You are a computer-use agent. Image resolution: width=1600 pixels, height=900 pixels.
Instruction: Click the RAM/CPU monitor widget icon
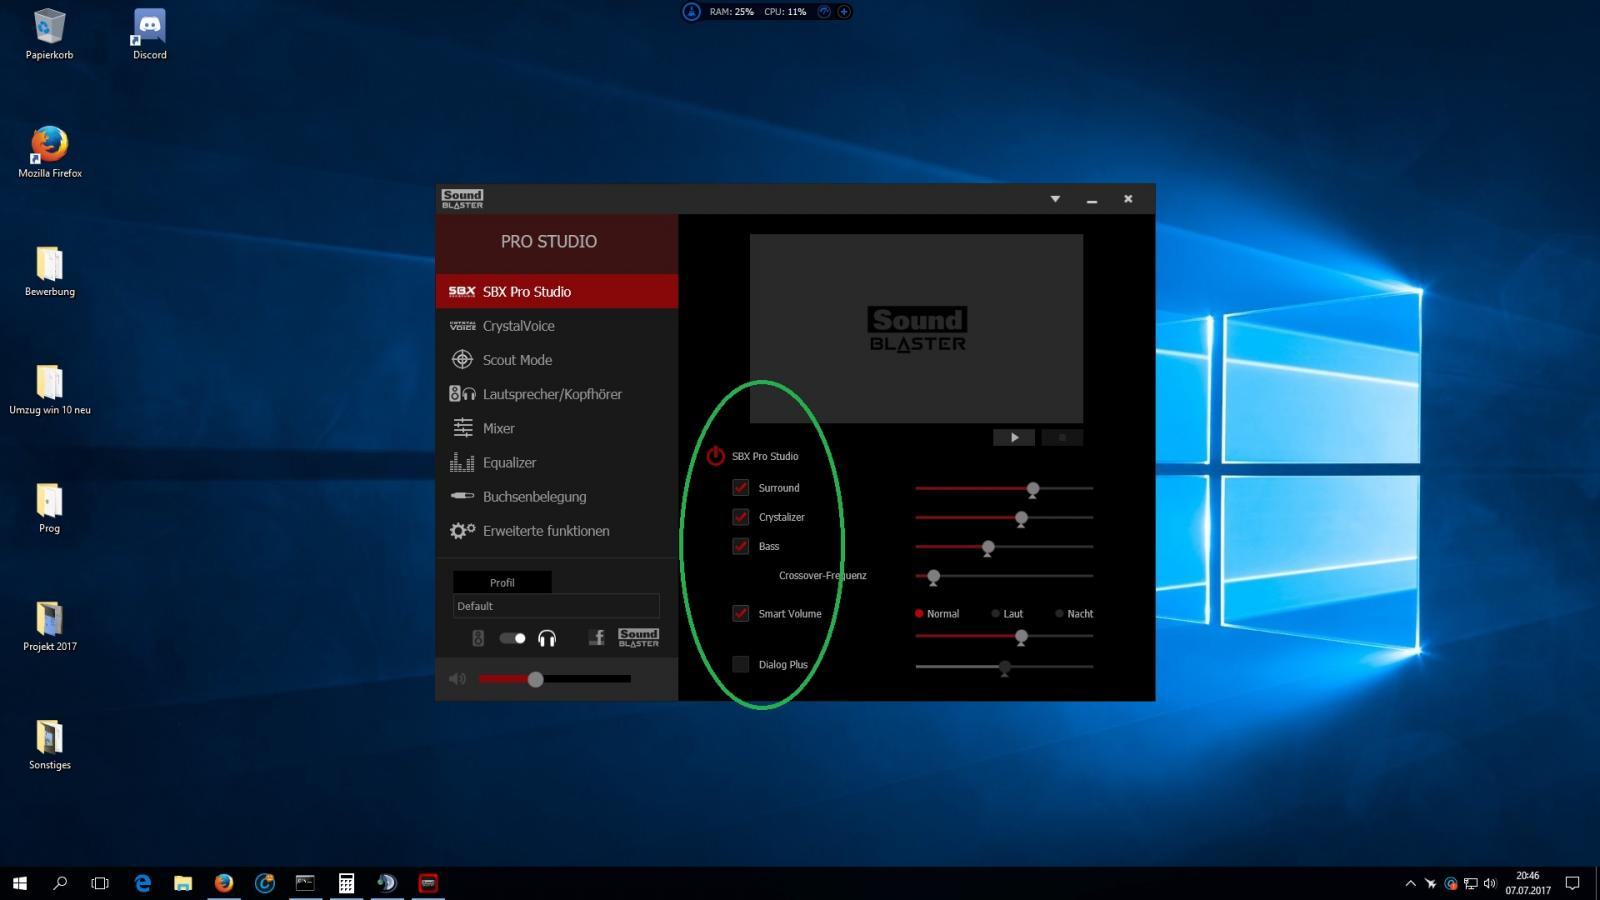pos(691,12)
